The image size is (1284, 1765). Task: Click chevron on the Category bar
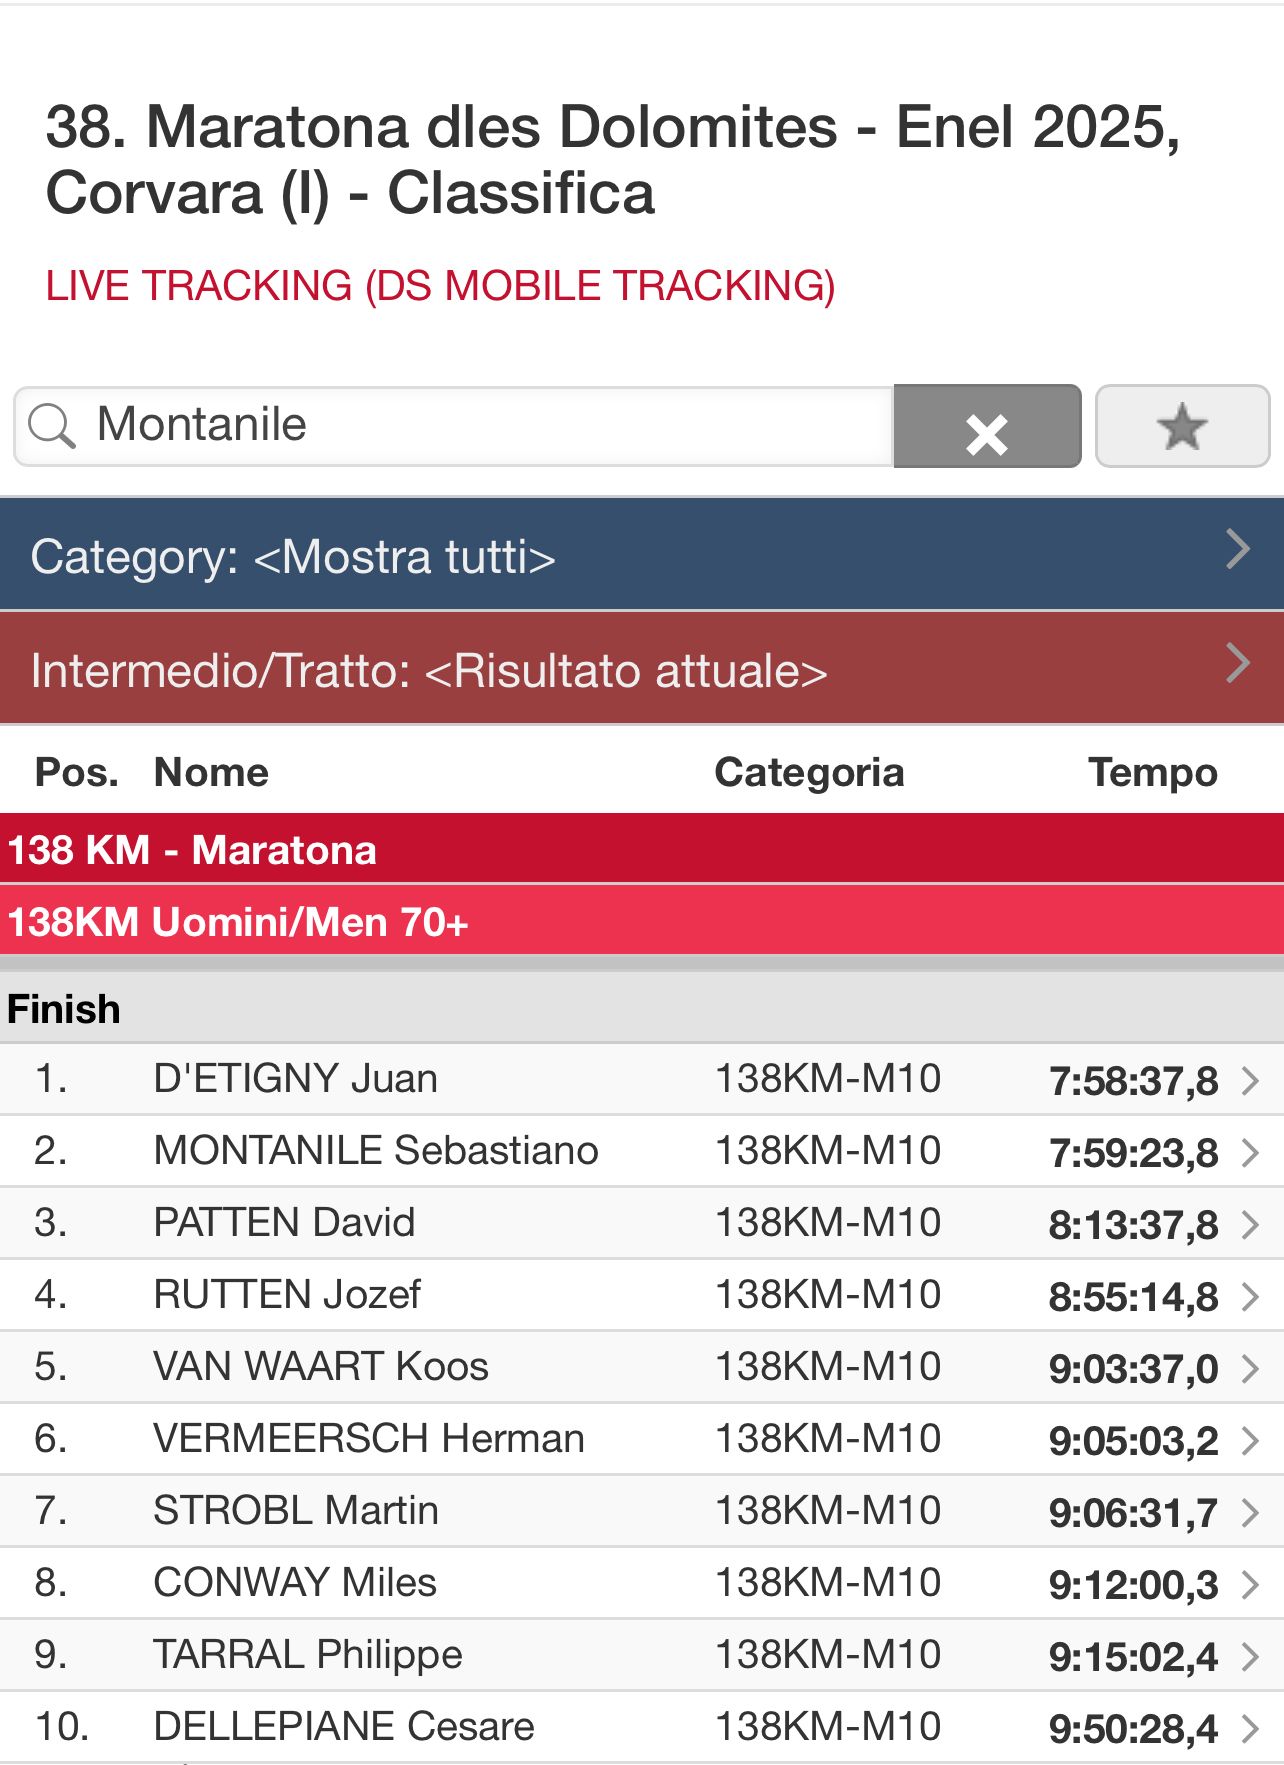tap(1238, 549)
